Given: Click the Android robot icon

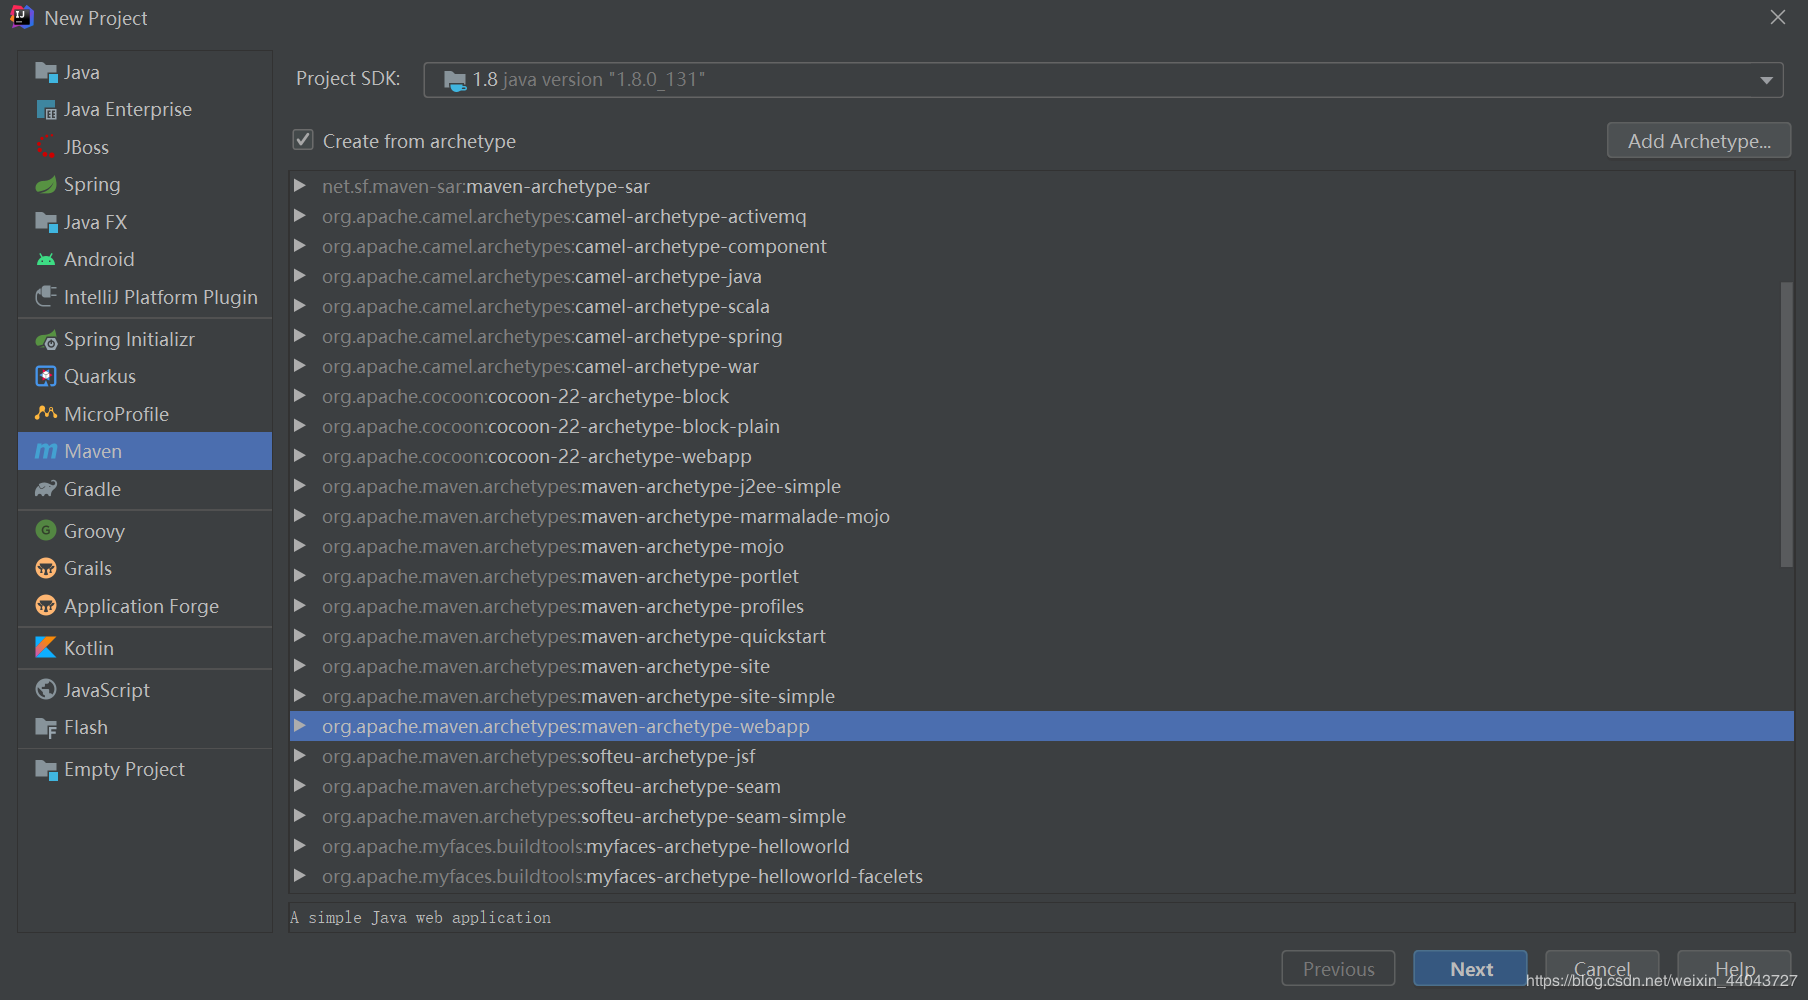Looking at the screenshot, I should pos(46,260).
